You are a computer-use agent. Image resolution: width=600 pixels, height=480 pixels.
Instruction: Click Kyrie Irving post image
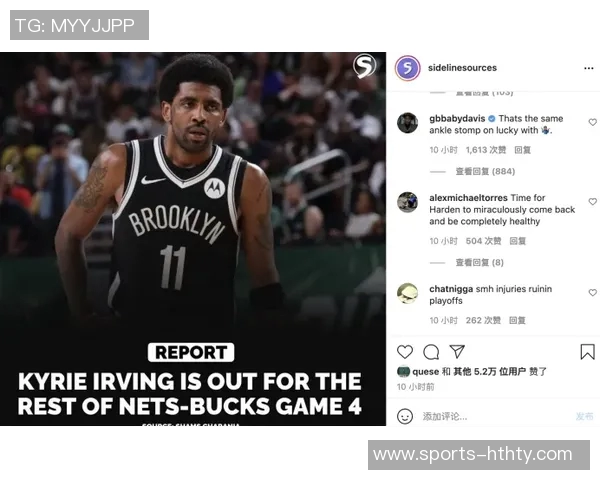point(193,239)
